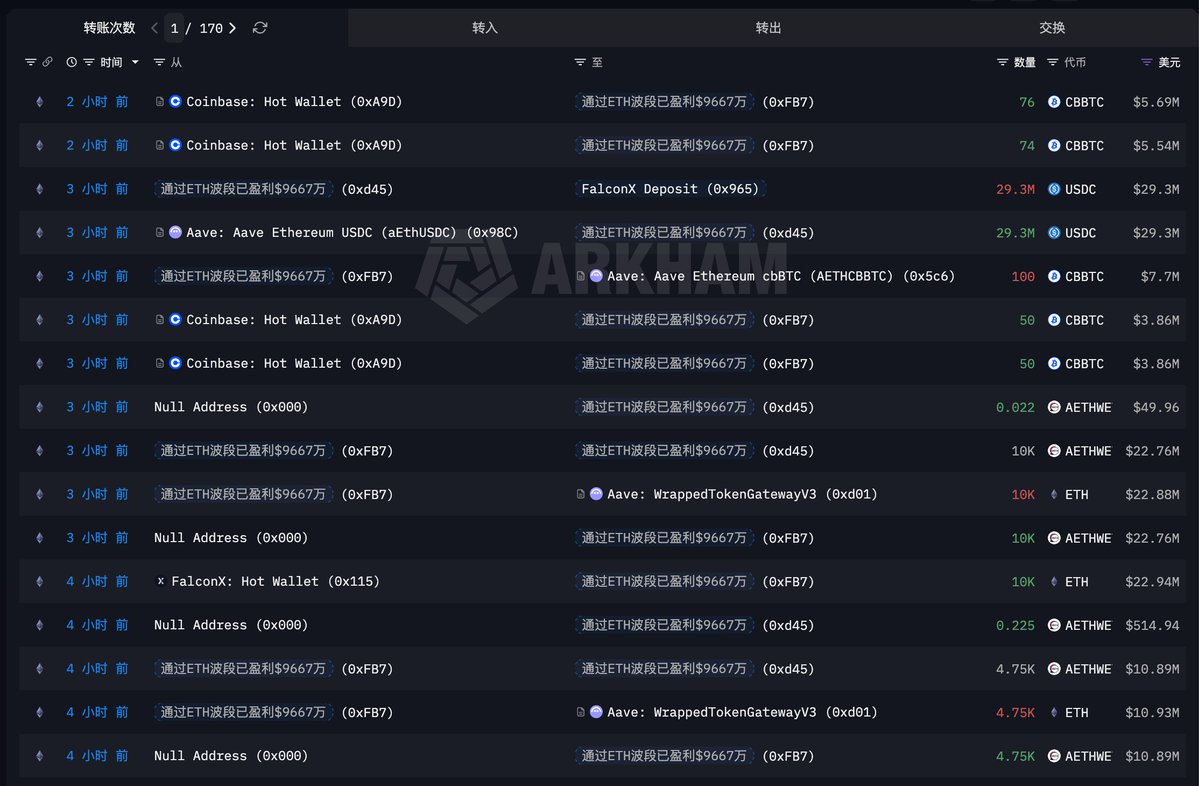Click the 时间 column header label
Screen dimensions: 1199x786
(x=111, y=62)
